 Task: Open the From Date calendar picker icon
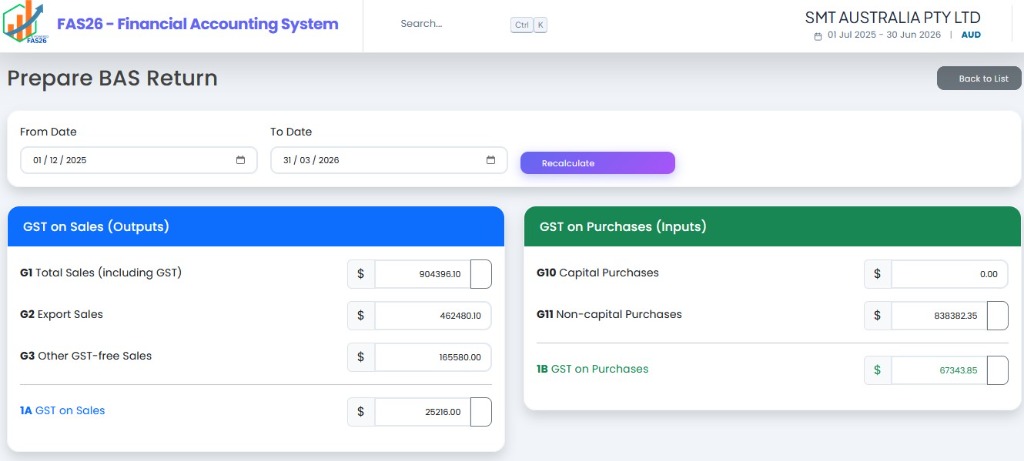coord(241,160)
